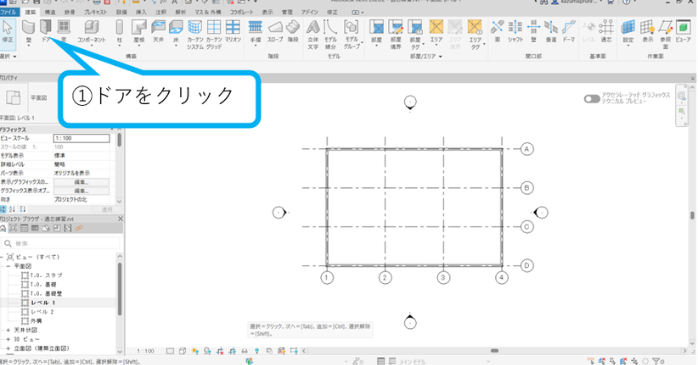Screen dimensions: 698x365
Task: Select the Mullion (マリオン) tool
Action: point(233,31)
